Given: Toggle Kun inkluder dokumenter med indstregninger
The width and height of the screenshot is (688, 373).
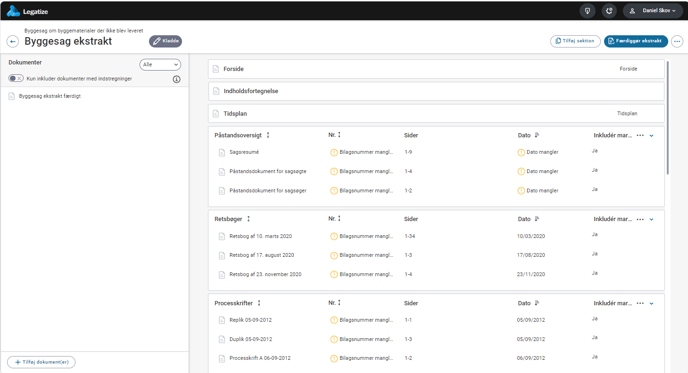Looking at the screenshot, I should pos(16,79).
